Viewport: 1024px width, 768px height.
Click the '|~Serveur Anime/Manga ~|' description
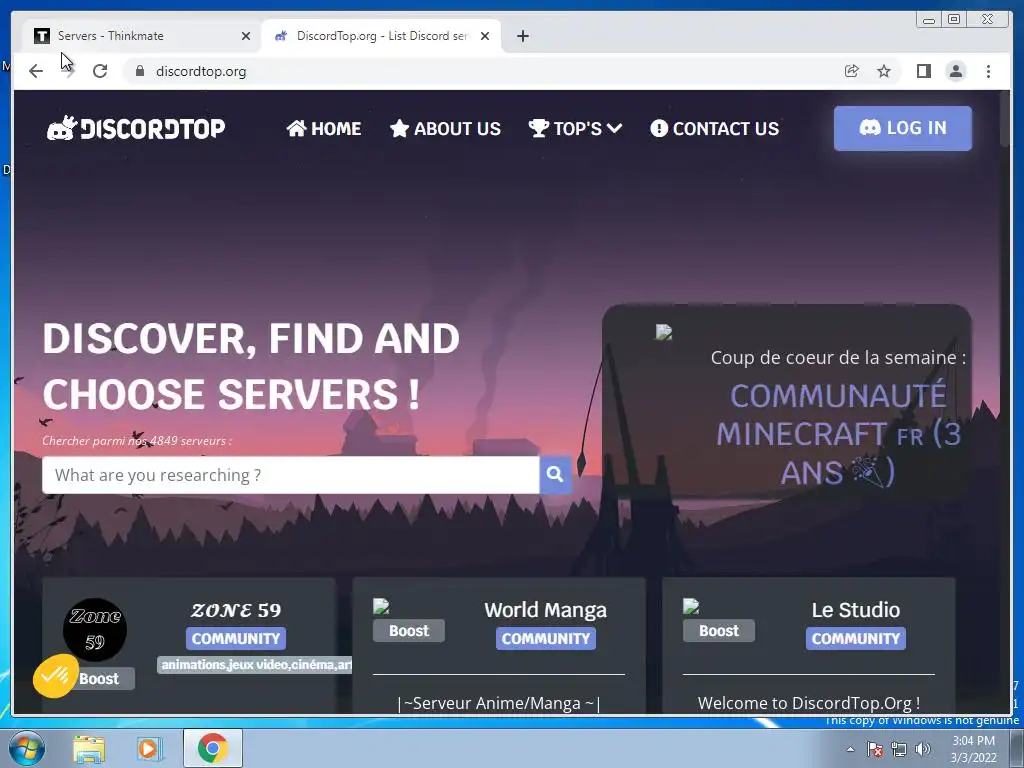pos(499,703)
